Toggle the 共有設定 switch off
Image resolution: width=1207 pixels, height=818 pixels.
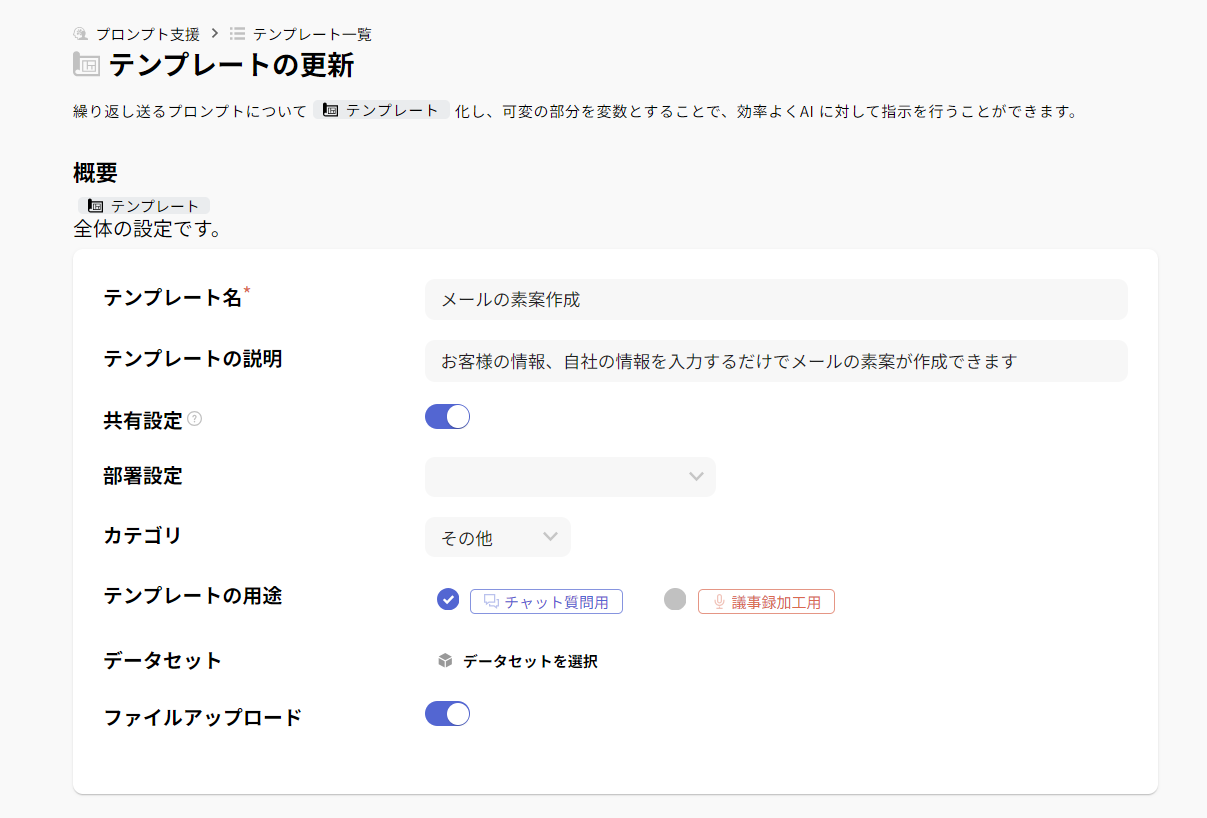coord(447,417)
